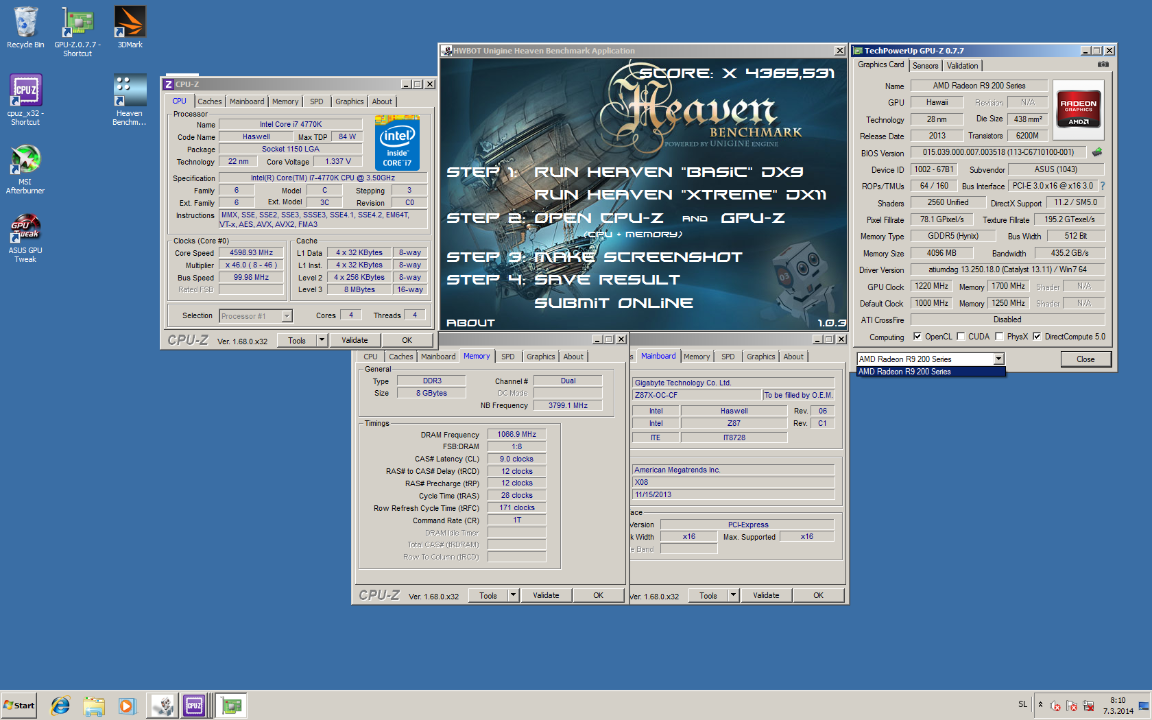Click Validate in the CPU-Z Mainboard window

[x=766, y=596]
